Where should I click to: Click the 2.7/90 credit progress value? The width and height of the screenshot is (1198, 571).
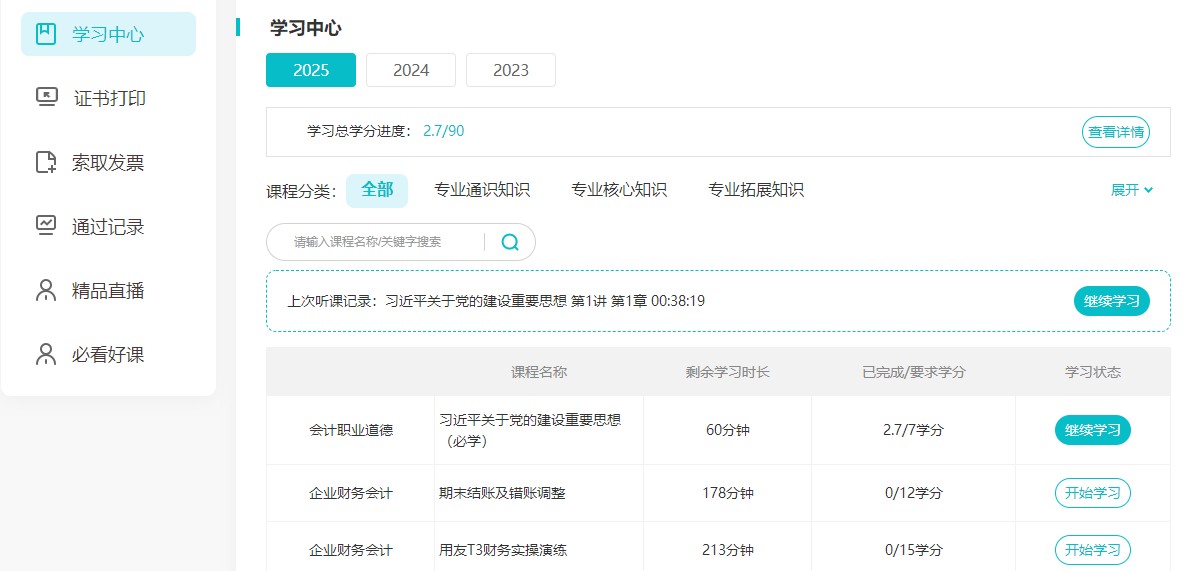pyautogui.click(x=443, y=131)
